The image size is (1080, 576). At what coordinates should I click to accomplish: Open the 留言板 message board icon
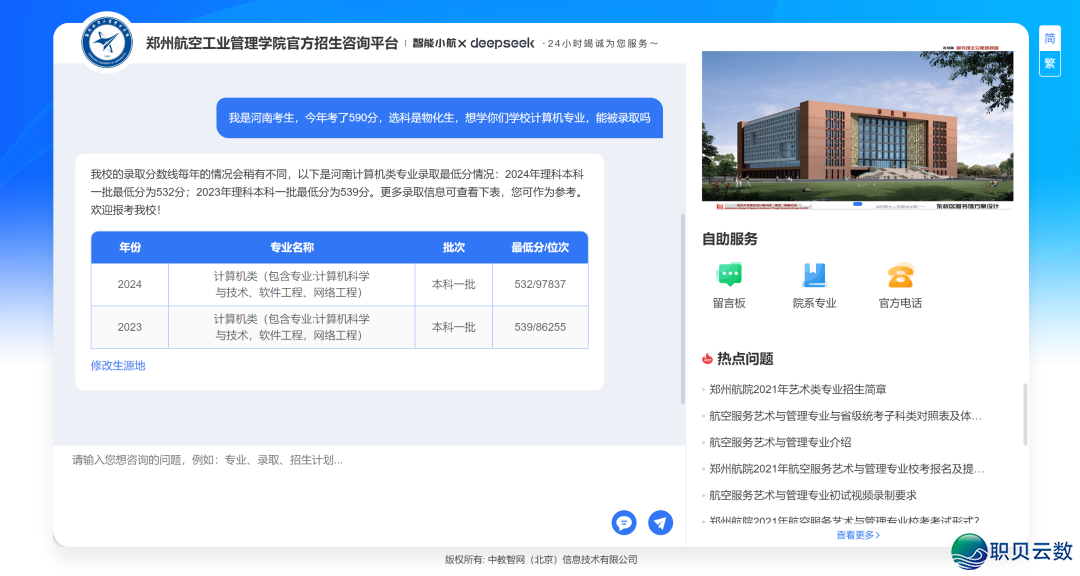coord(729,275)
